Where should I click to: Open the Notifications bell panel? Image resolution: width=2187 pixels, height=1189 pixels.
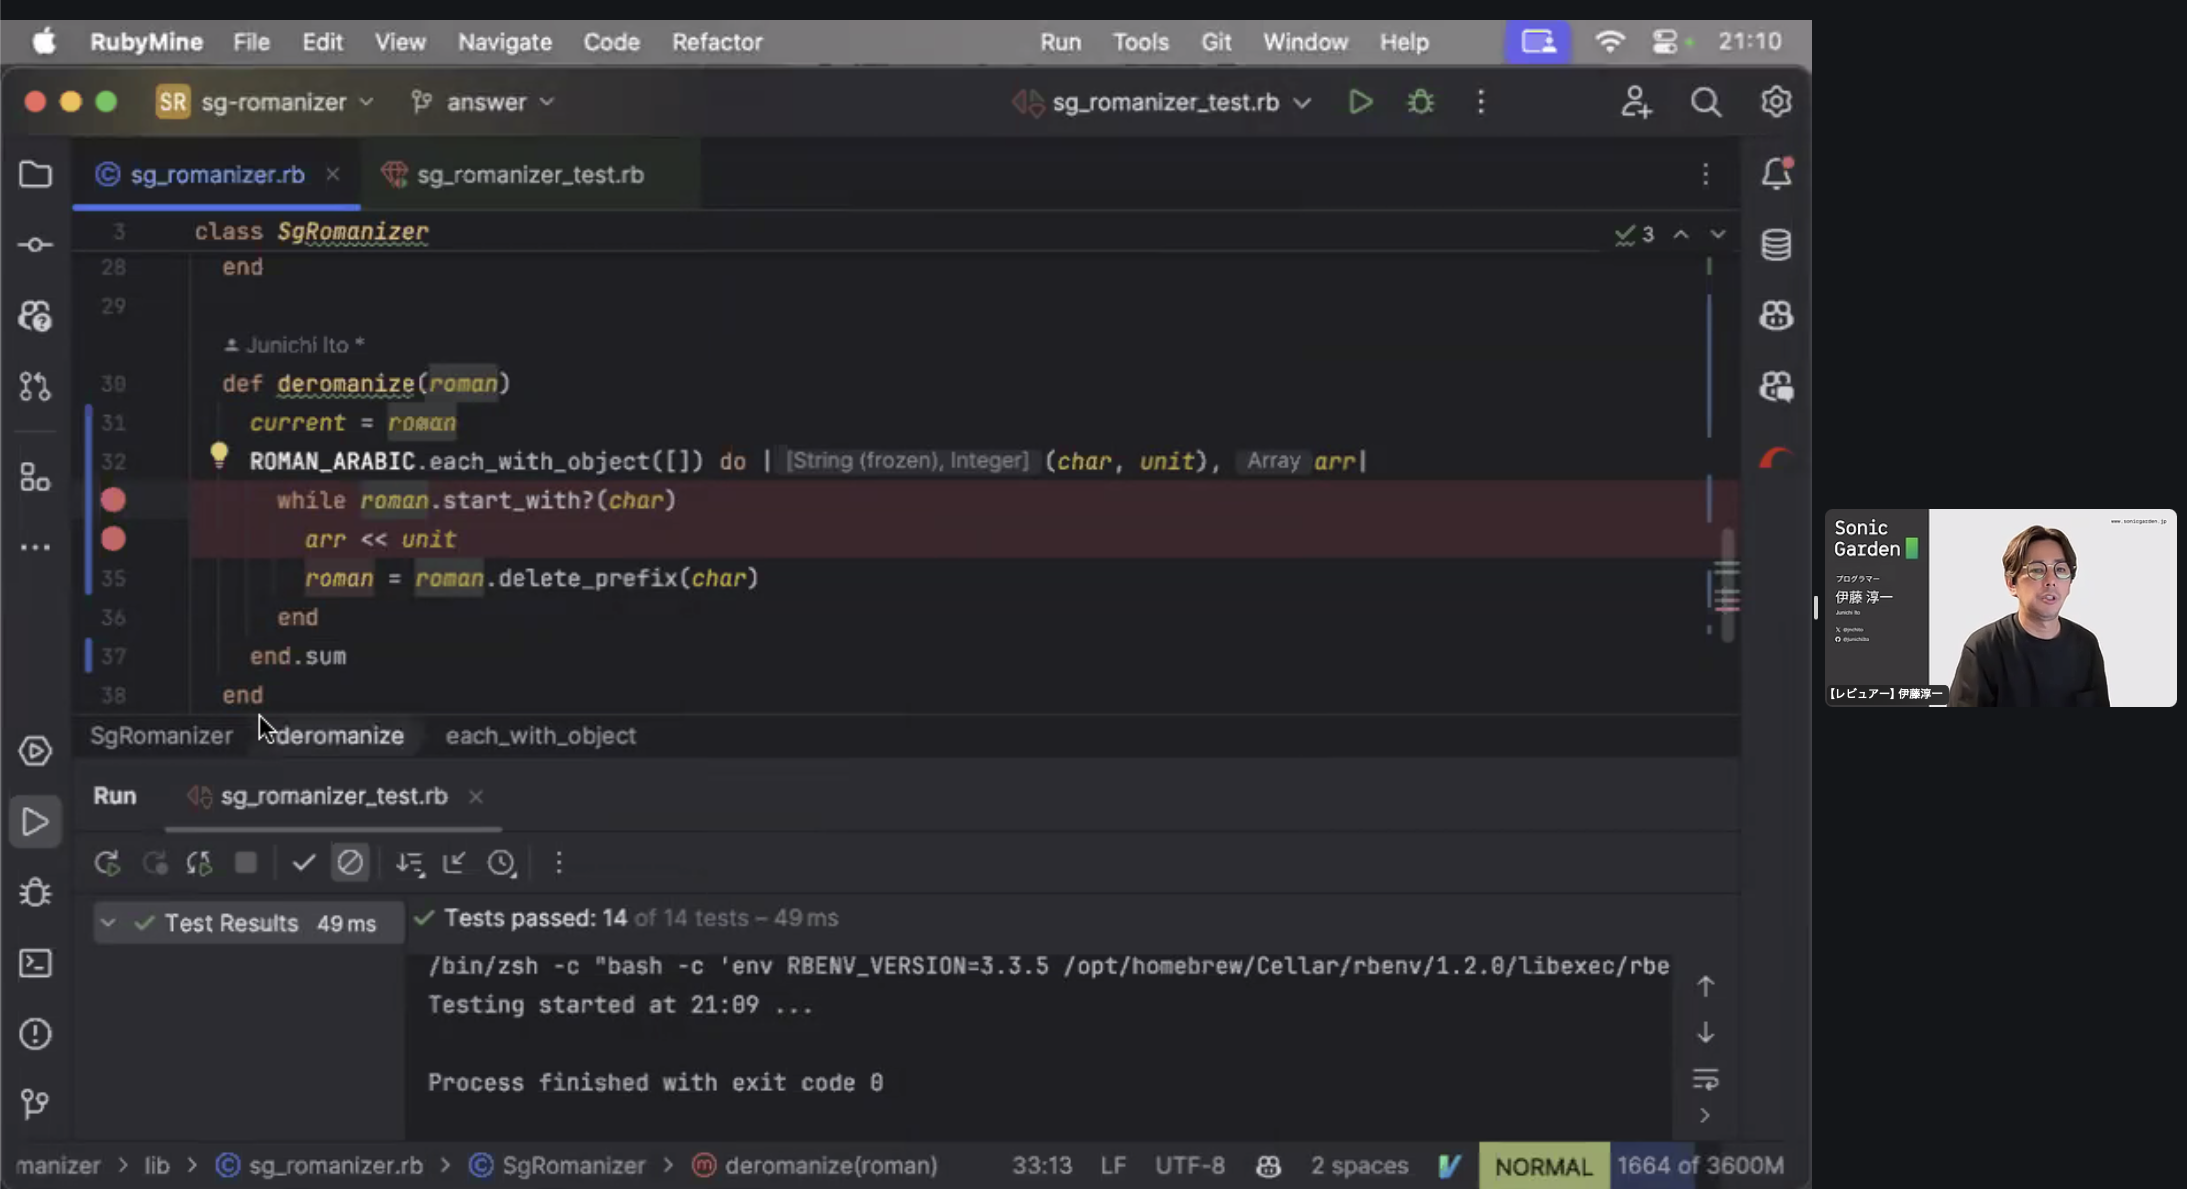click(1776, 174)
